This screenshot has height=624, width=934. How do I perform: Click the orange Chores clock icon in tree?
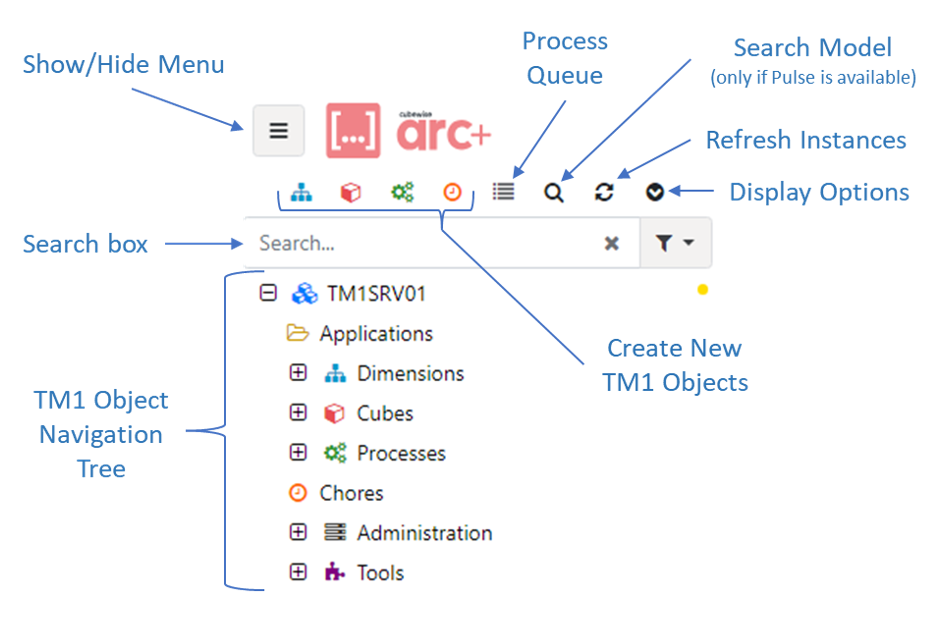[297, 493]
